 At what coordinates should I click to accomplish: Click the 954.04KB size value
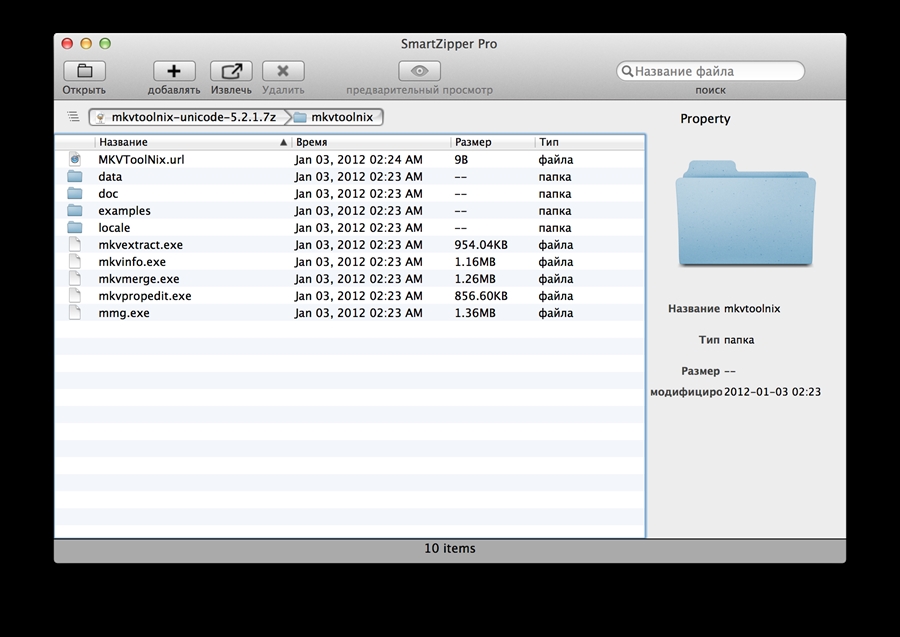pos(481,244)
